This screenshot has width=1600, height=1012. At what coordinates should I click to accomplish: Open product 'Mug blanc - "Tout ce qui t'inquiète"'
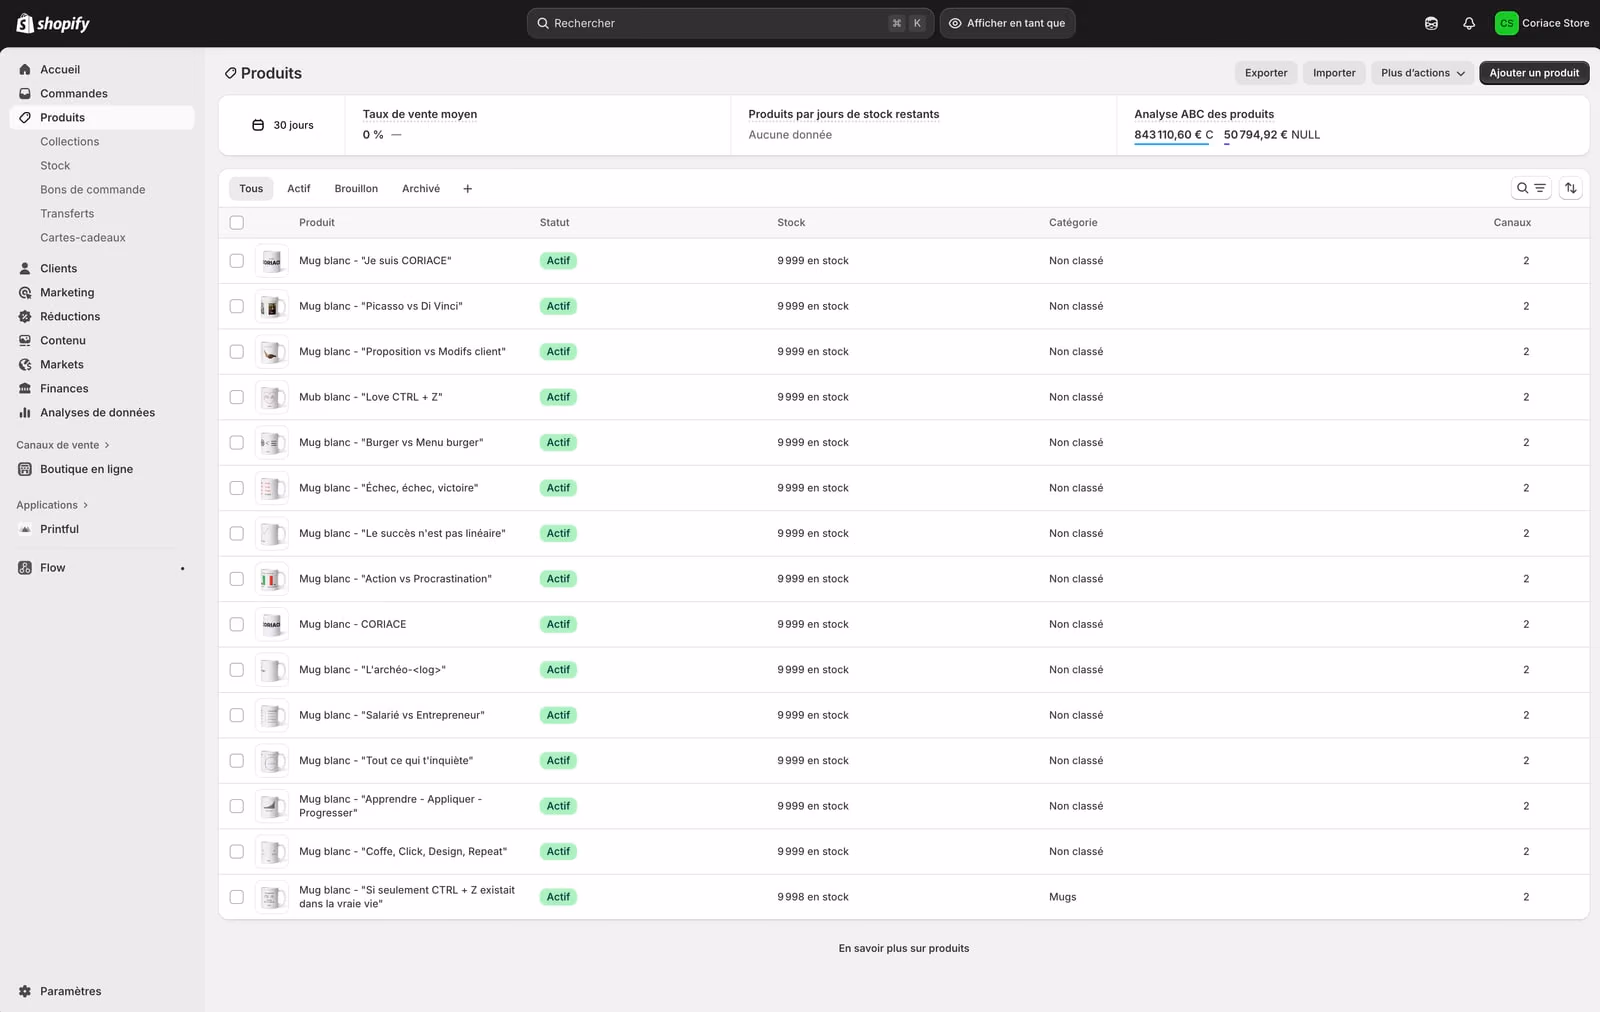pos(386,761)
